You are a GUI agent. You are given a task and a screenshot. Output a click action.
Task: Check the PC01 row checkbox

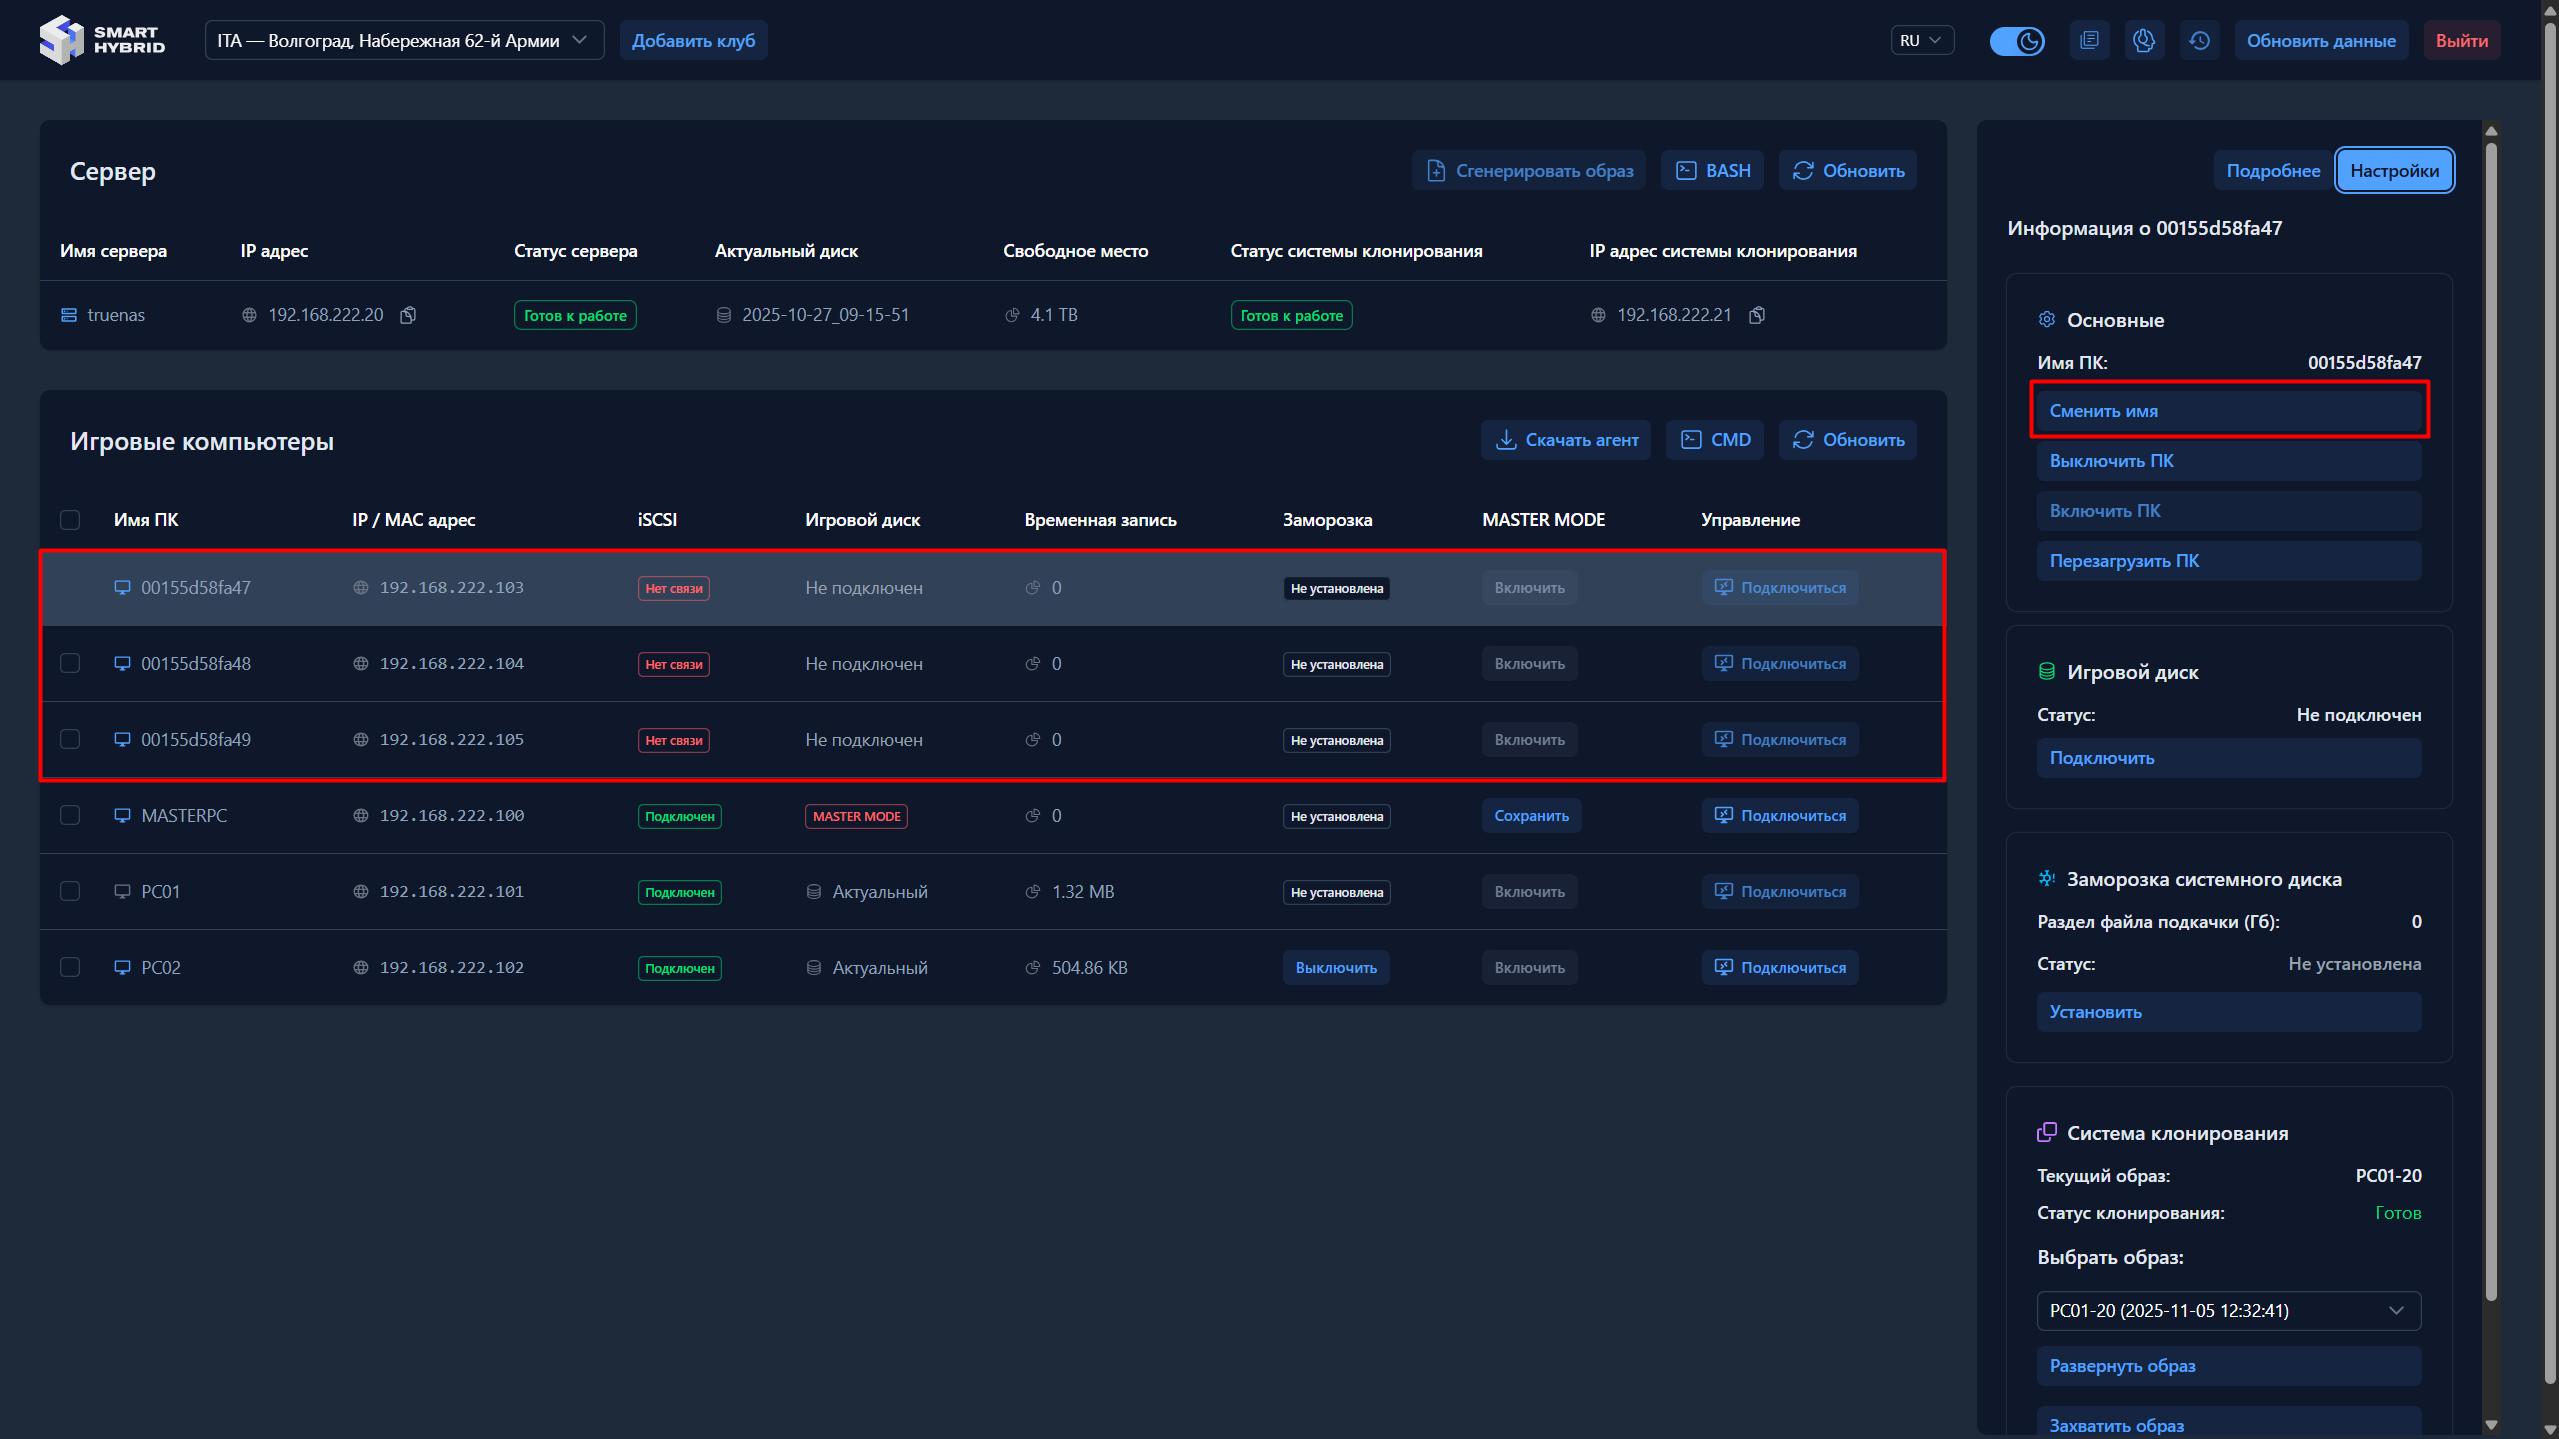70,891
